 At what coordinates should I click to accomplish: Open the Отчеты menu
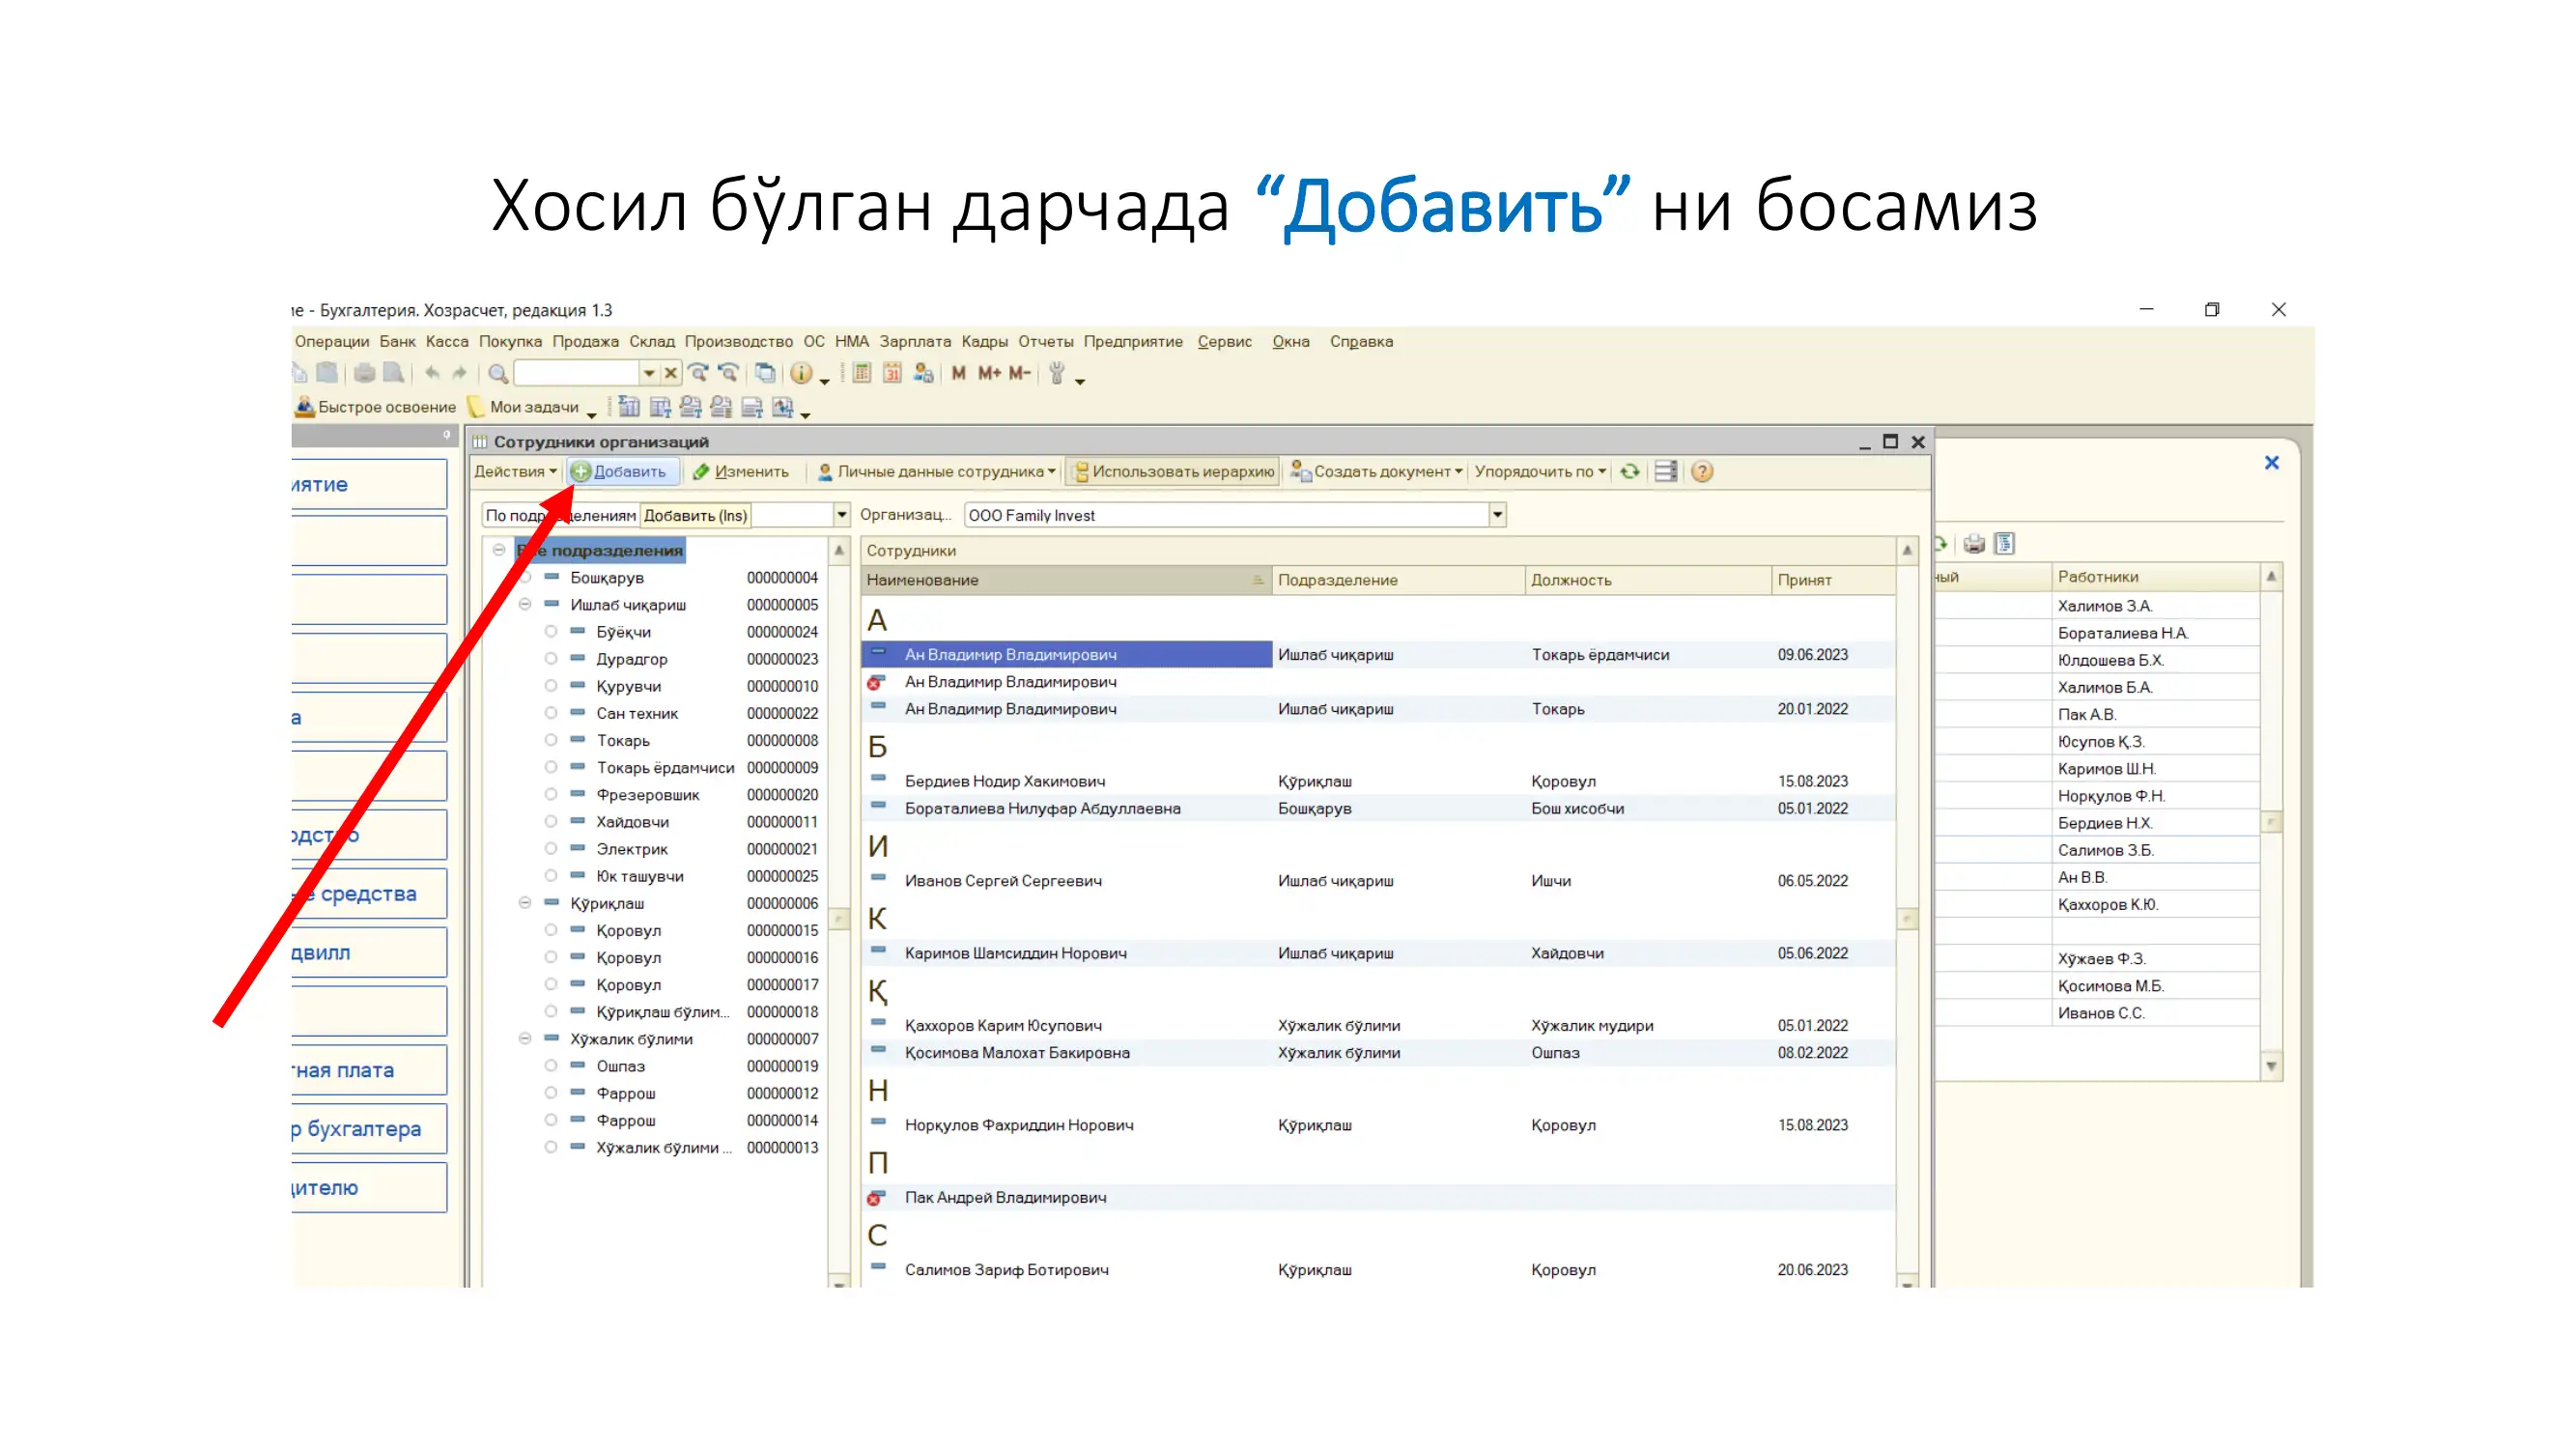click(x=1045, y=342)
